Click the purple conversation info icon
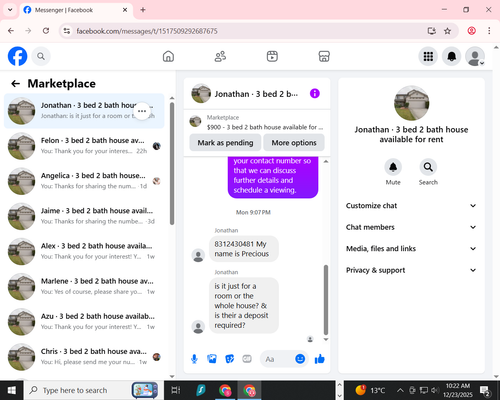Image resolution: width=500 pixels, height=400 pixels. (315, 93)
